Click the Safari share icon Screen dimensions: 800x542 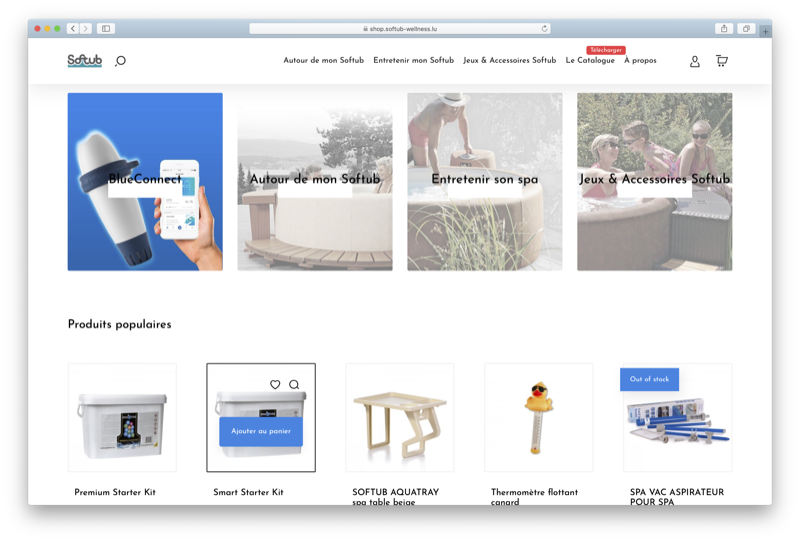(724, 29)
